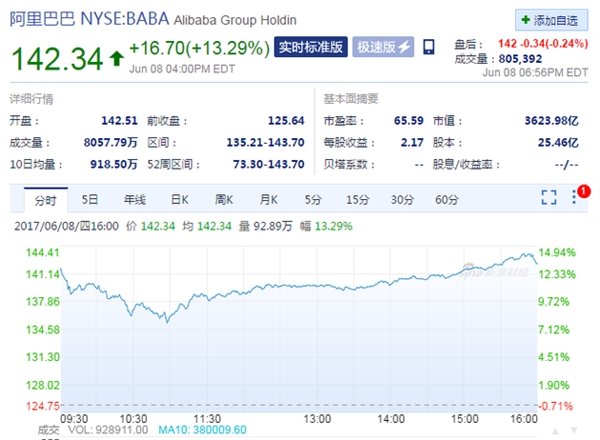The image size is (600, 440).
Task: Select the 5日 chart tab
Action: [x=90, y=199]
